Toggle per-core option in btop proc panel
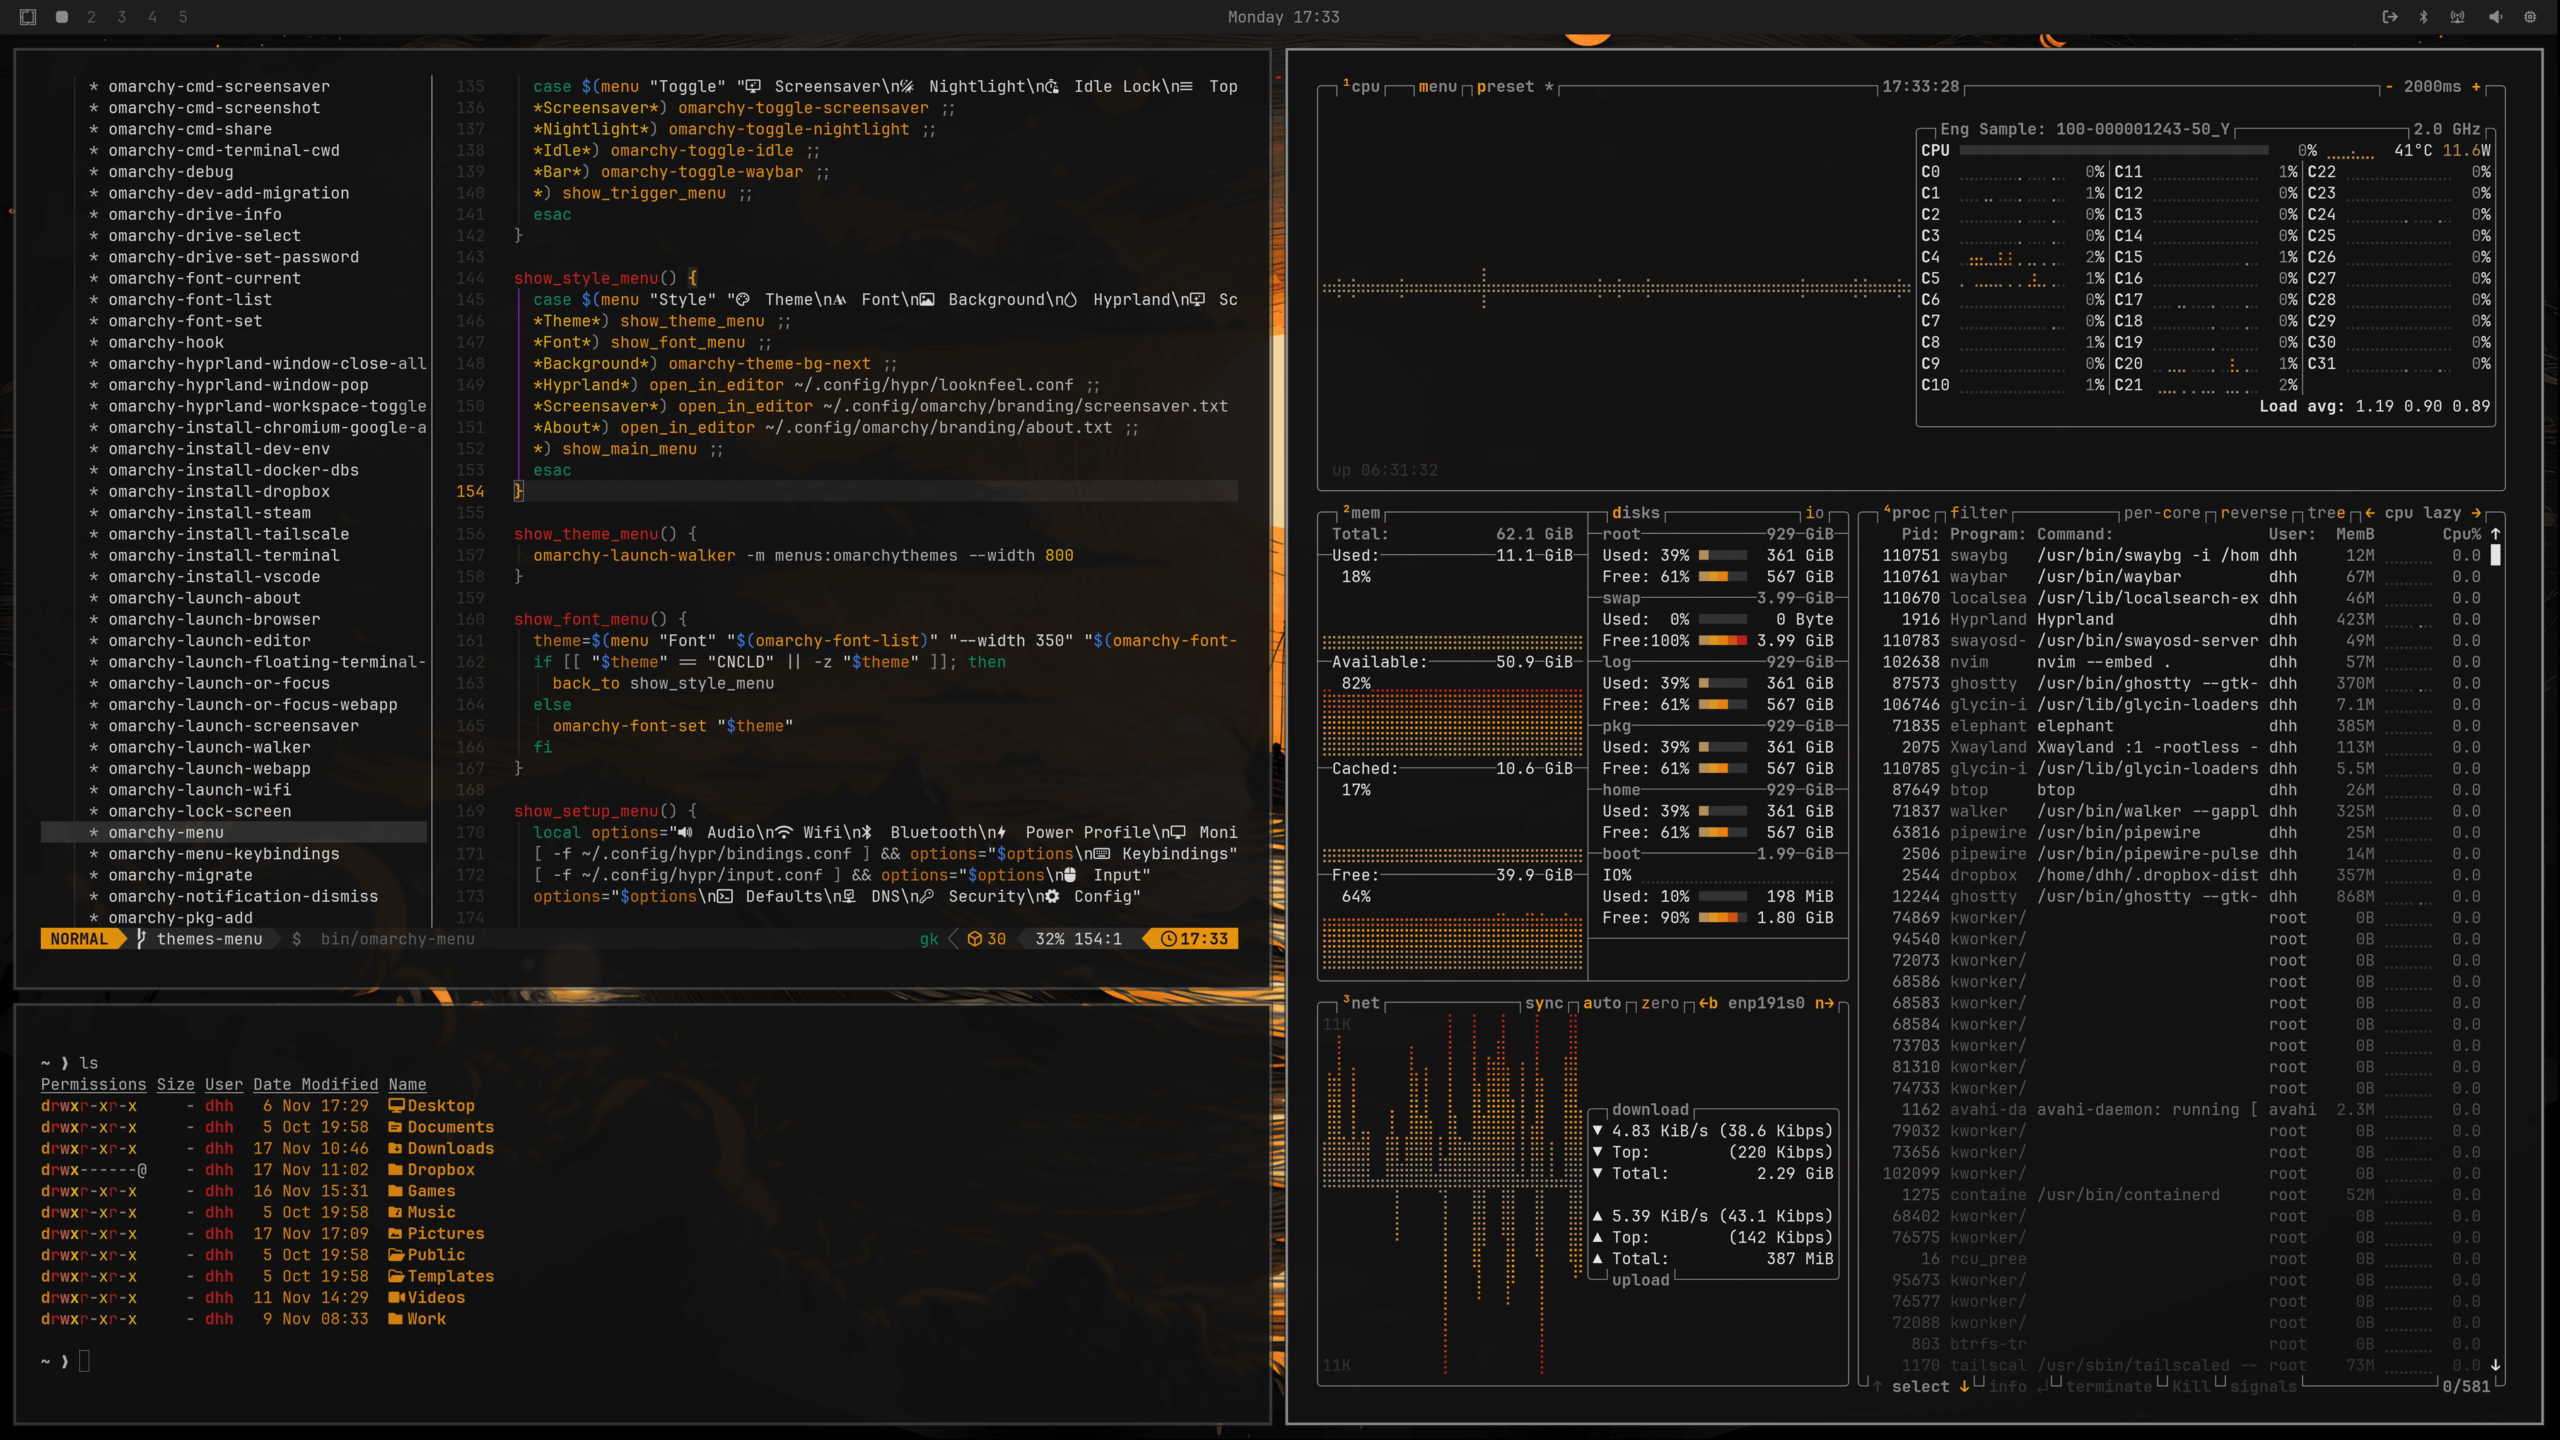The height and width of the screenshot is (1440, 2560). 2161,513
